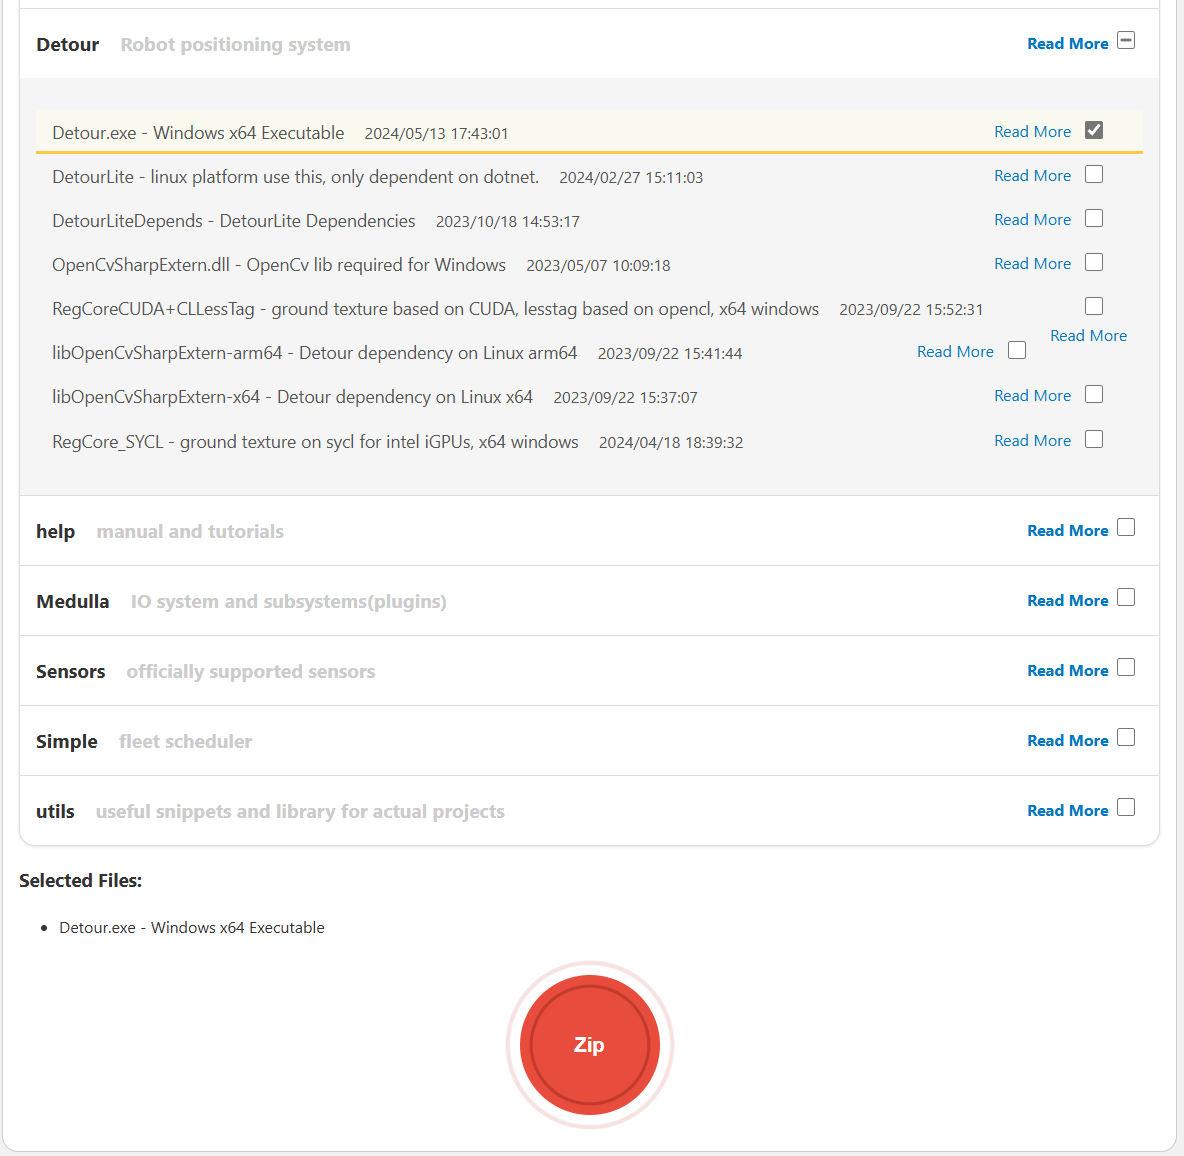Expand the Sensors section checkbox
Screen dimensions: 1184x1156
1126,667
